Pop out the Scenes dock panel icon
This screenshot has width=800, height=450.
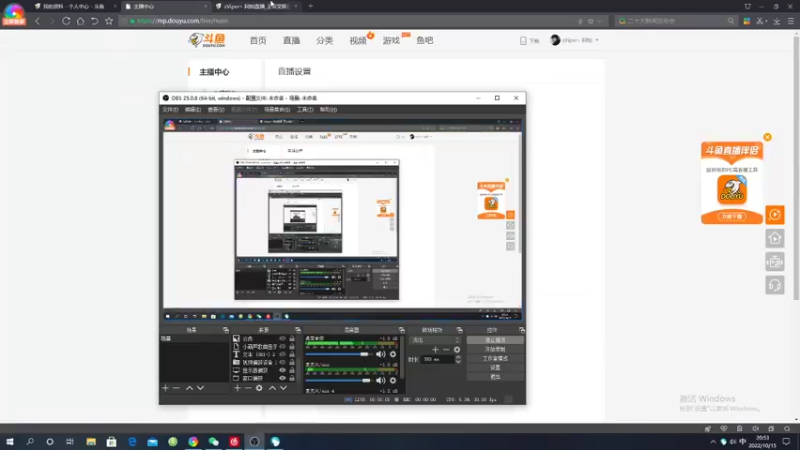click(226, 330)
